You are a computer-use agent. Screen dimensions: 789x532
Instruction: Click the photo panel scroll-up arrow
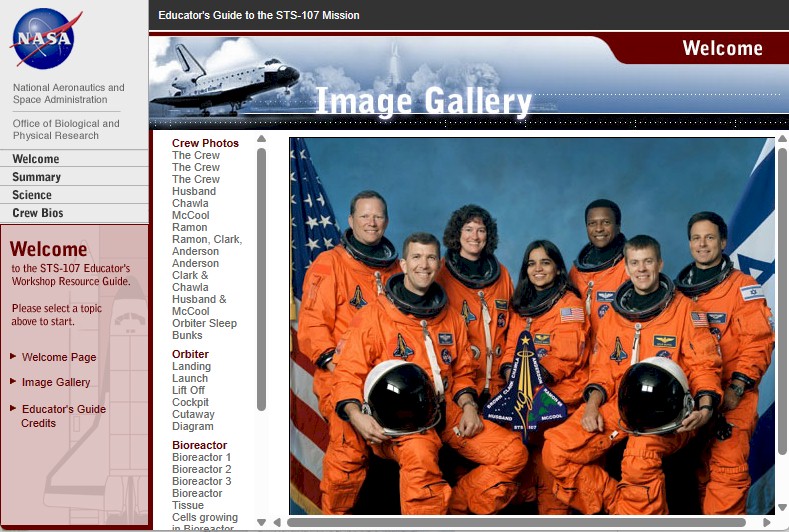tap(782, 139)
